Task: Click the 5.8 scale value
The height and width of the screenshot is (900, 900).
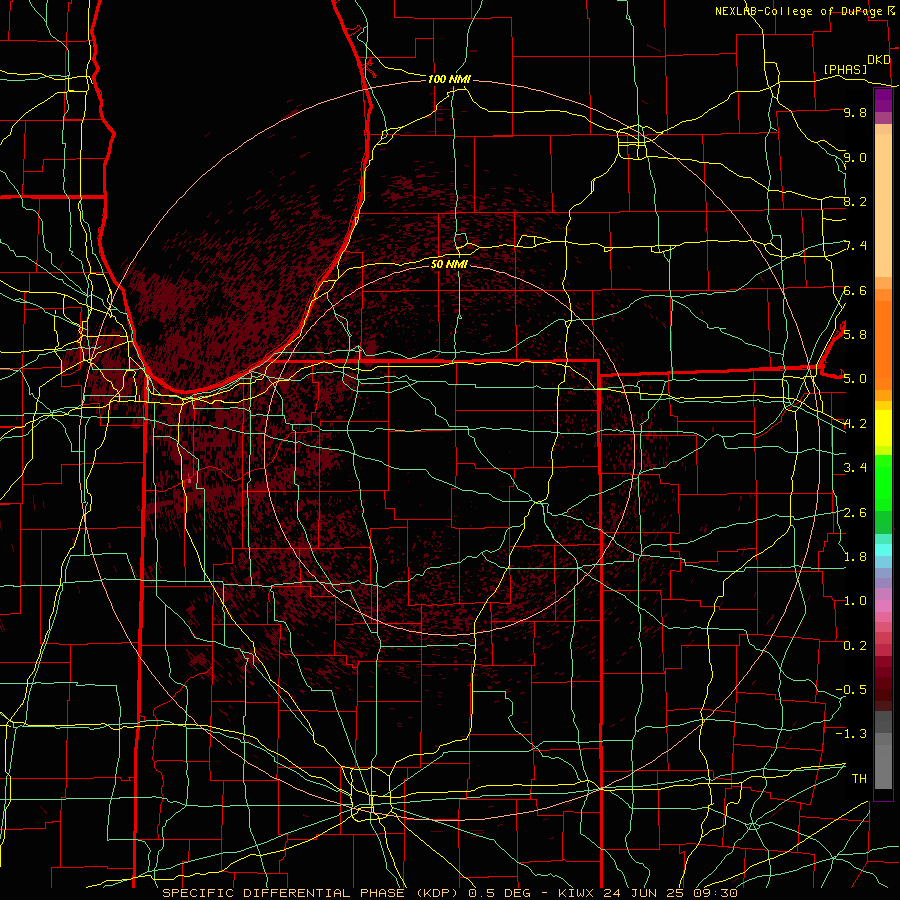Action: click(x=855, y=334)
